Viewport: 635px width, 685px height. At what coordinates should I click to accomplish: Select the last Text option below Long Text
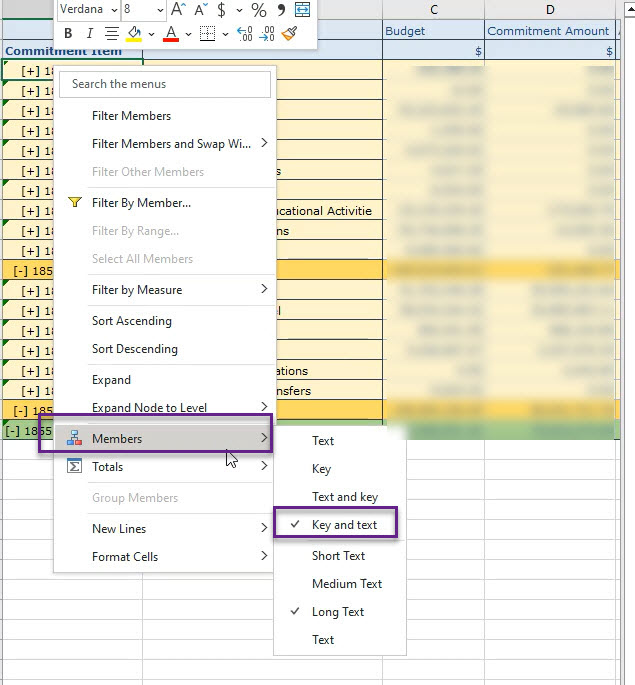pyautogui.click(x=340, y=640)
